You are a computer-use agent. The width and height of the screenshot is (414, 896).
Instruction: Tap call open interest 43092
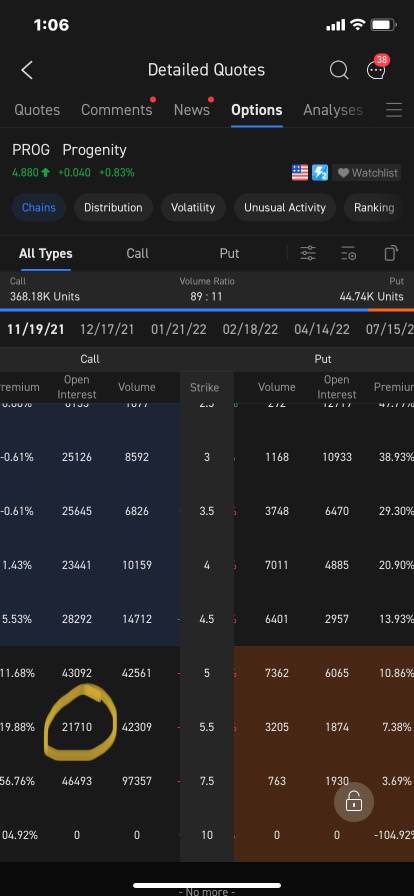pyautogui.click(x=77, y=673)
